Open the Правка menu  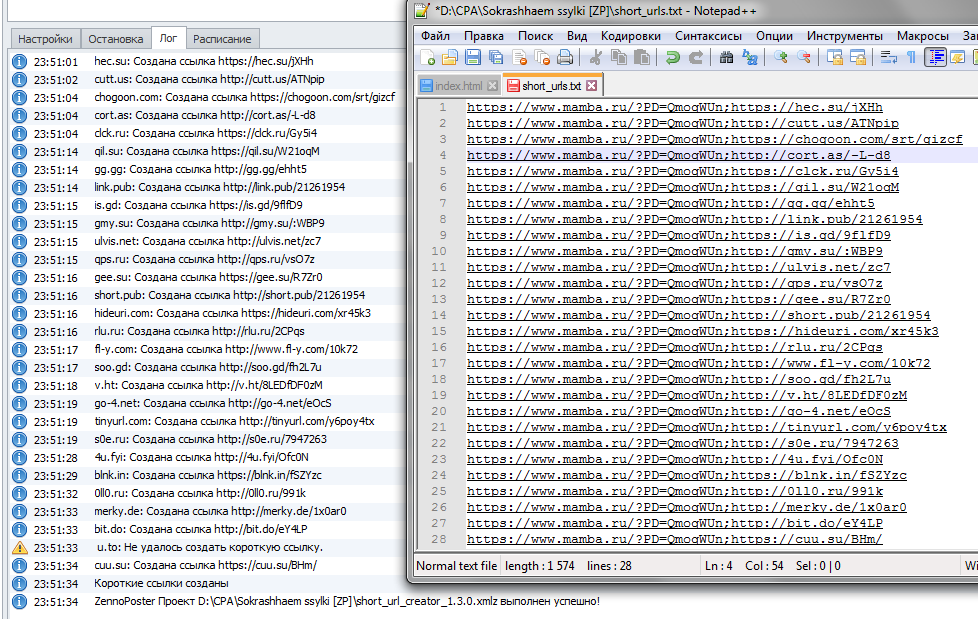coord(483,36)
